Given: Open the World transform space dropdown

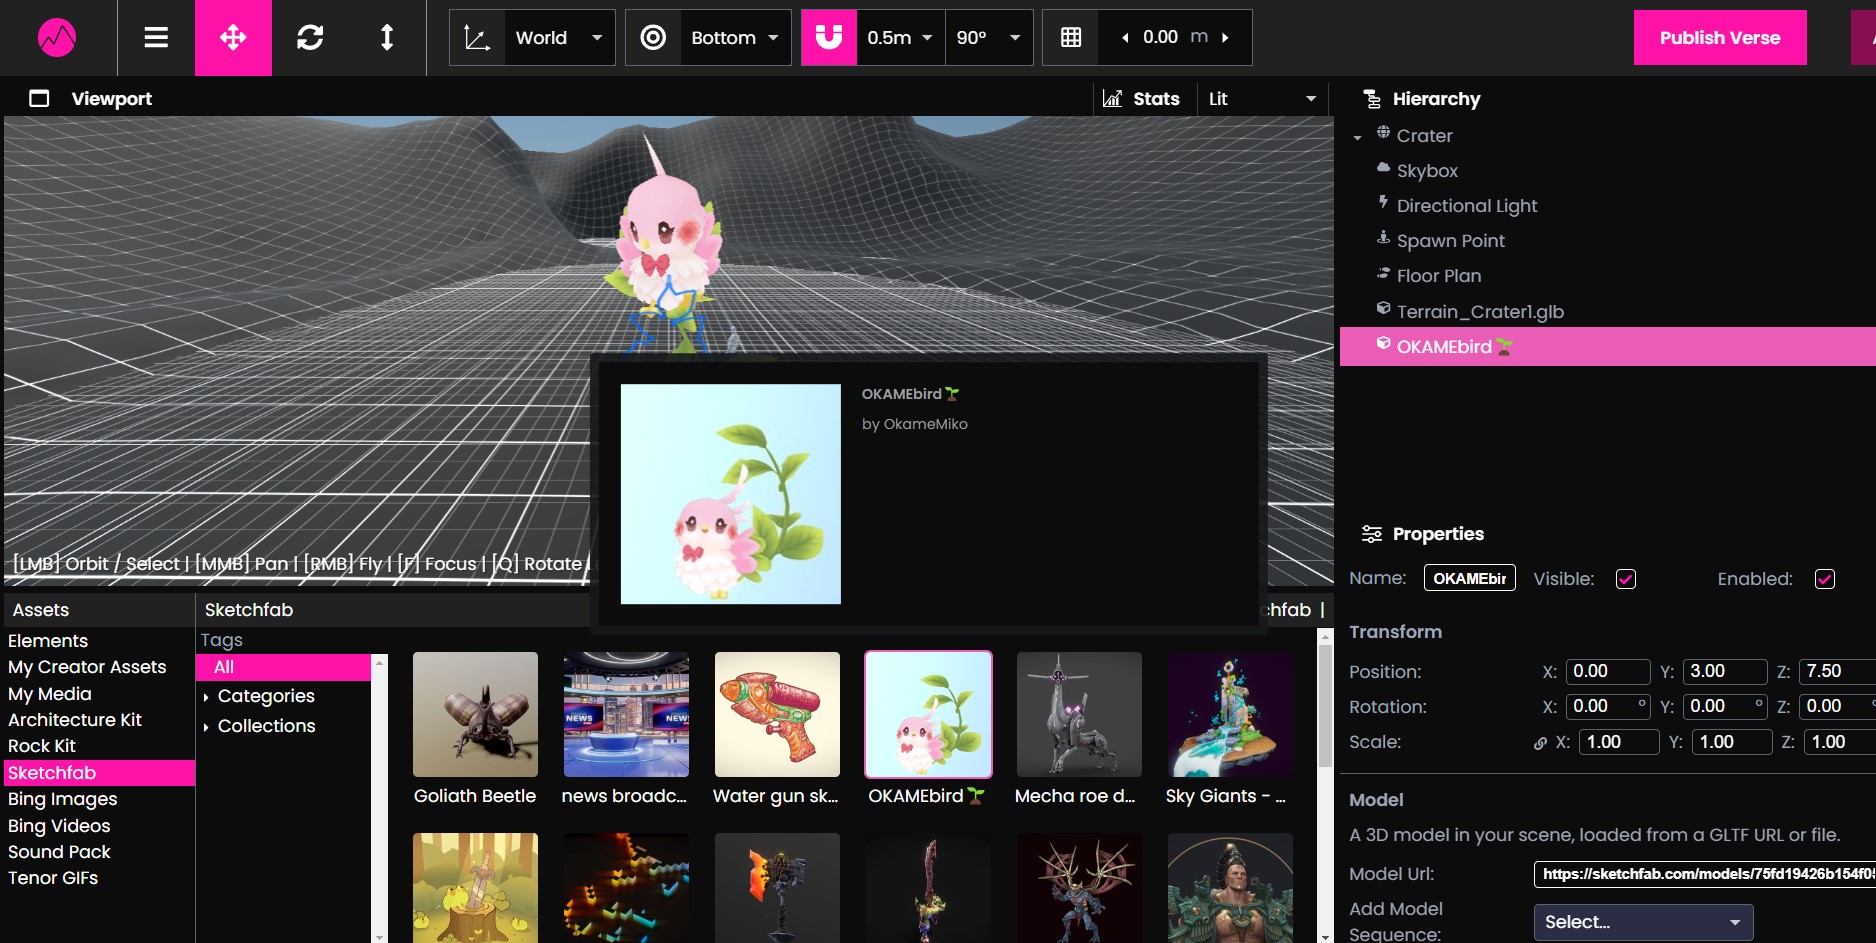Looking at the screenshot, I should (x=559, y=38).
